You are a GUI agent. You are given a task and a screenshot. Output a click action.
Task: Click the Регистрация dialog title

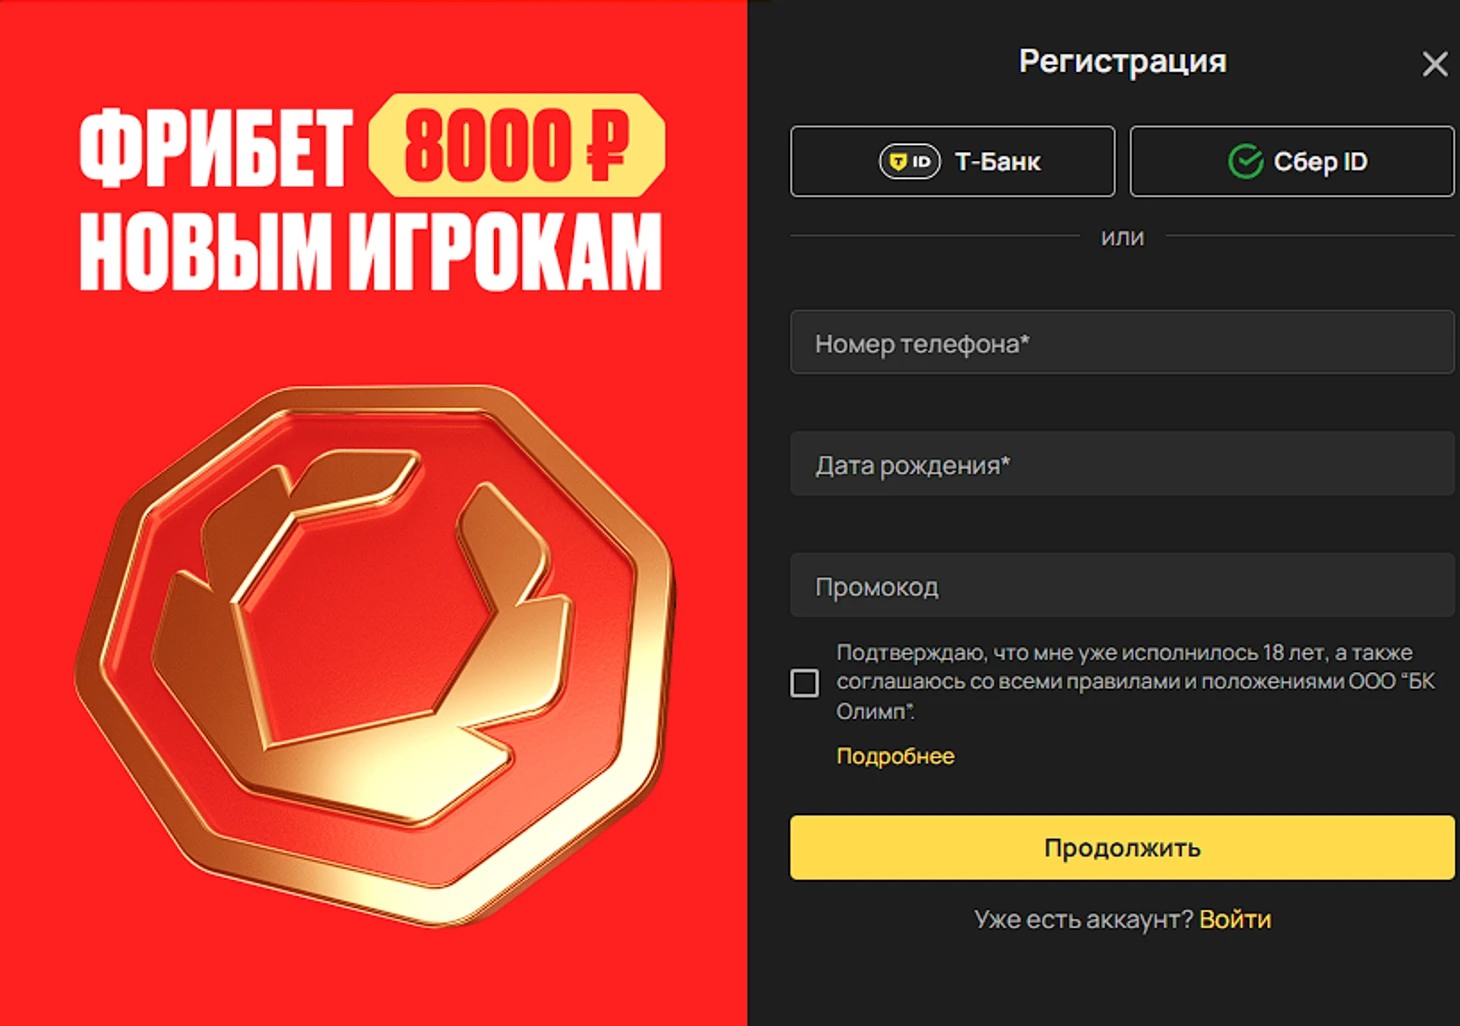point(1122,61)
